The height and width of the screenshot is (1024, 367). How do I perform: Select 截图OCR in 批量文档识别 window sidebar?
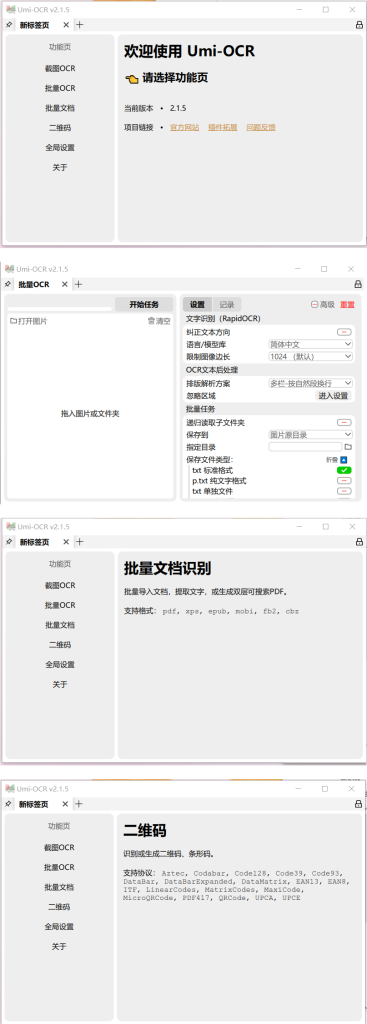(x=59, y=585)
